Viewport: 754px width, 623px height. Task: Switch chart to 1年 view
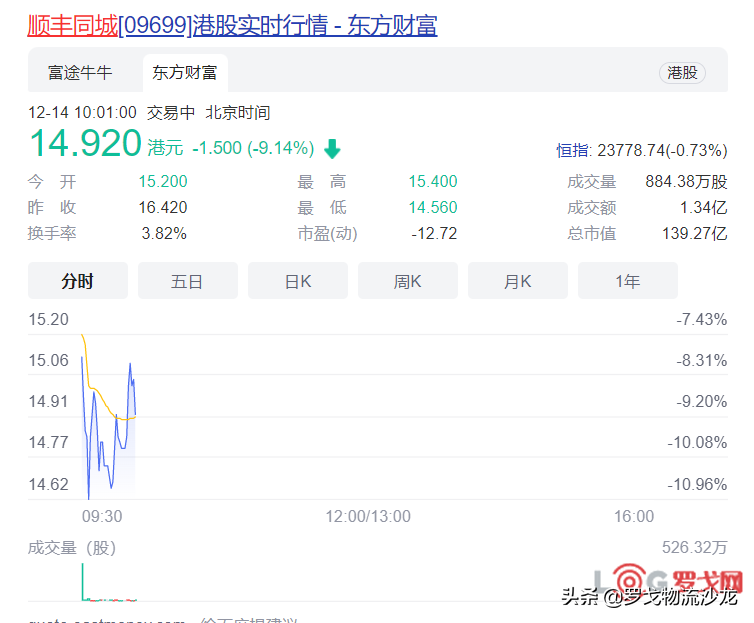pos(628,281)
